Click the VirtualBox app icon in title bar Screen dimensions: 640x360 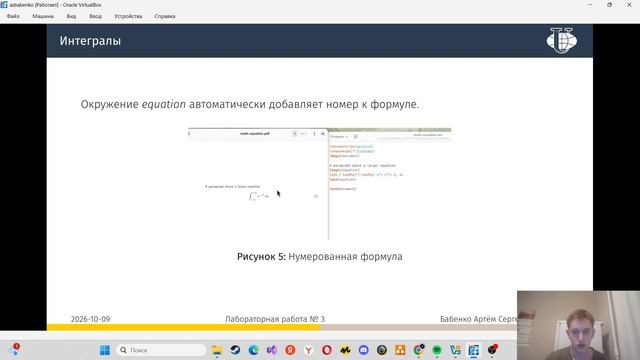4,4
